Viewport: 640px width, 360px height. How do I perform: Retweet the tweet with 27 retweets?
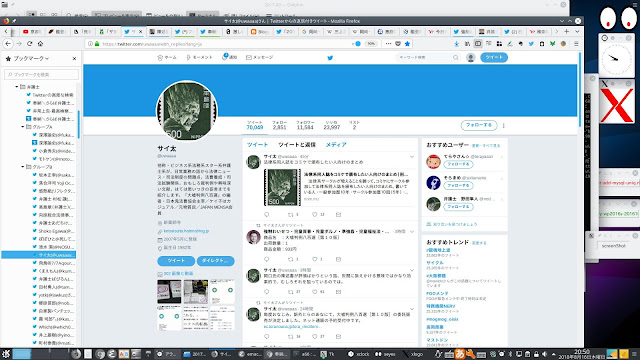[291, 292]
